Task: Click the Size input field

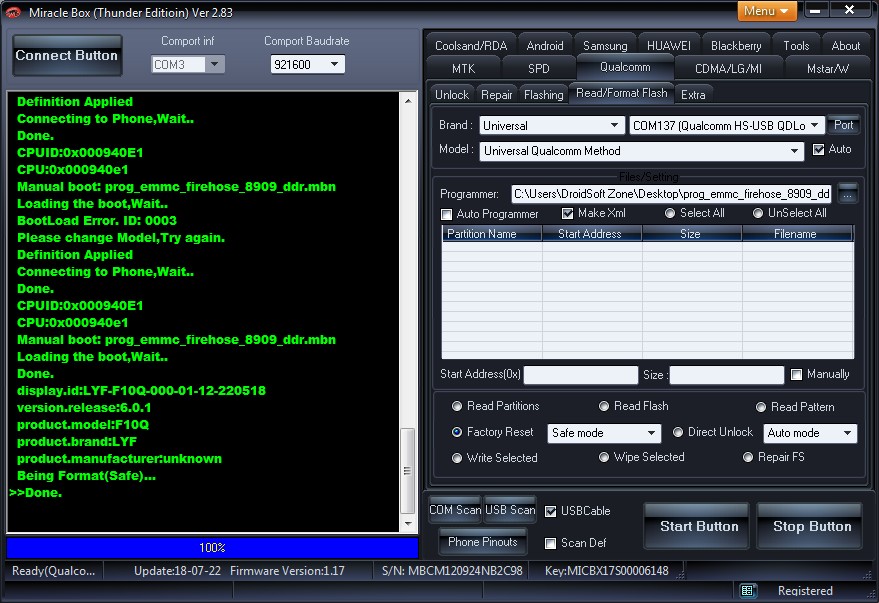Action: tap(727, 375)
